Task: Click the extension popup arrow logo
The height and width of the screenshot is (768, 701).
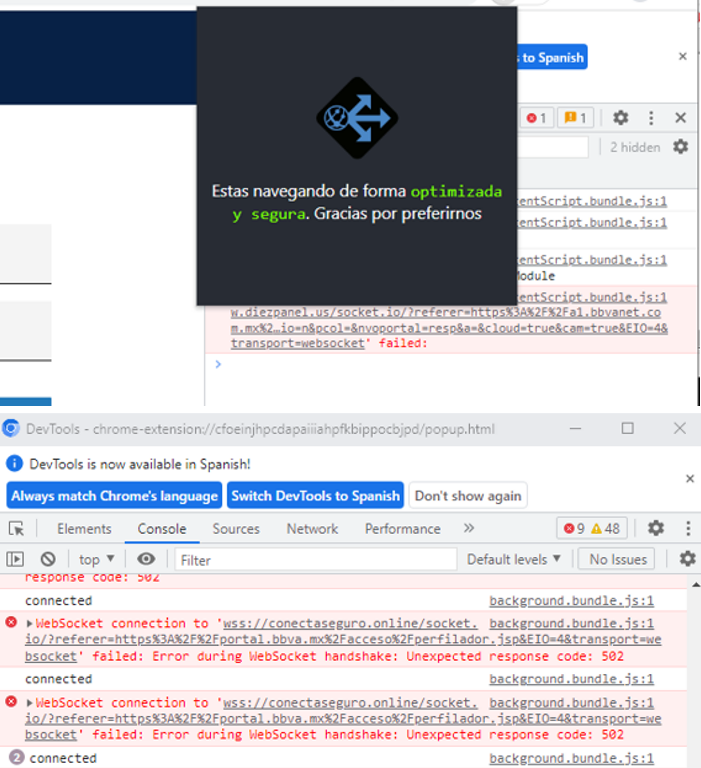Action: (357, 118)
